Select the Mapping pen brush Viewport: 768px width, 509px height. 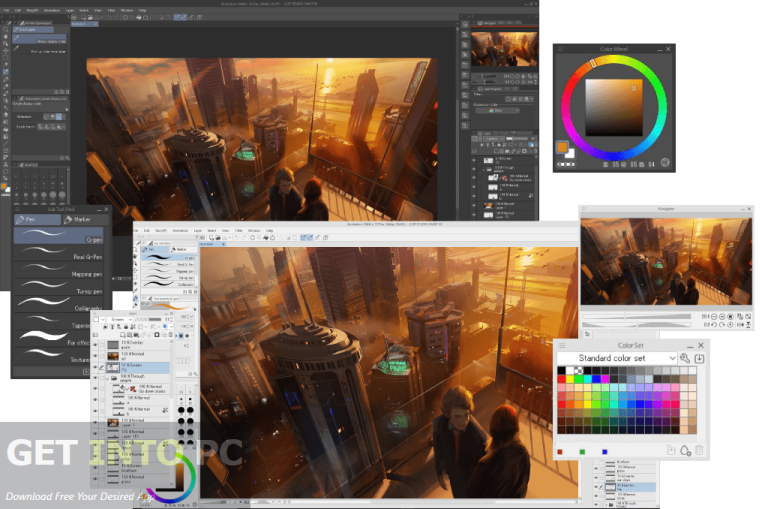(58, 270)
